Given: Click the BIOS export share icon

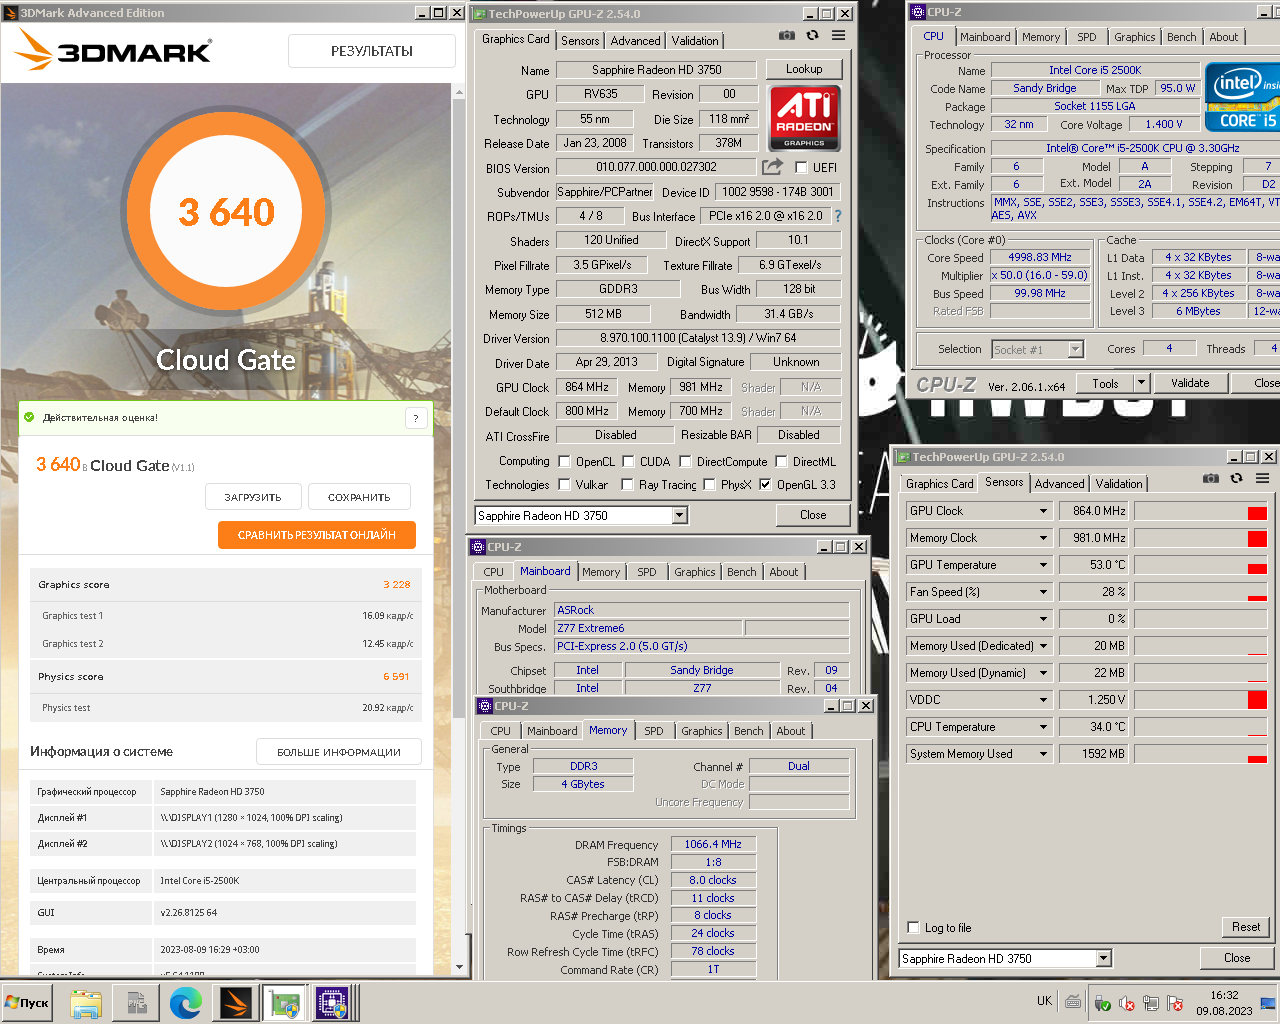Looking at the screenshot, I should coord(772,167).
